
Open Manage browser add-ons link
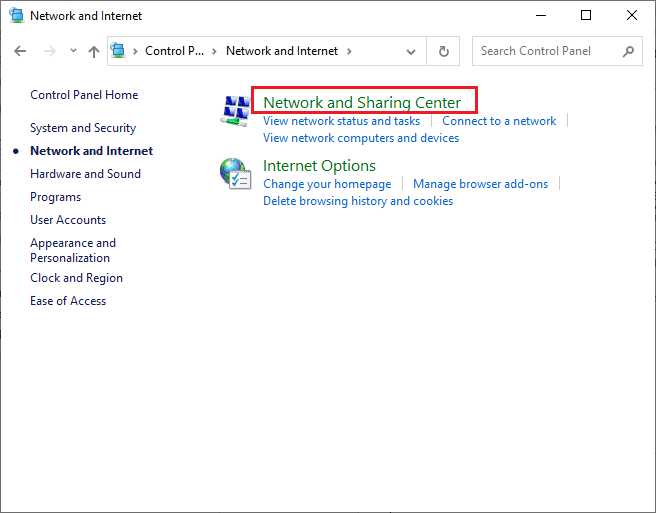click(480, 184)
